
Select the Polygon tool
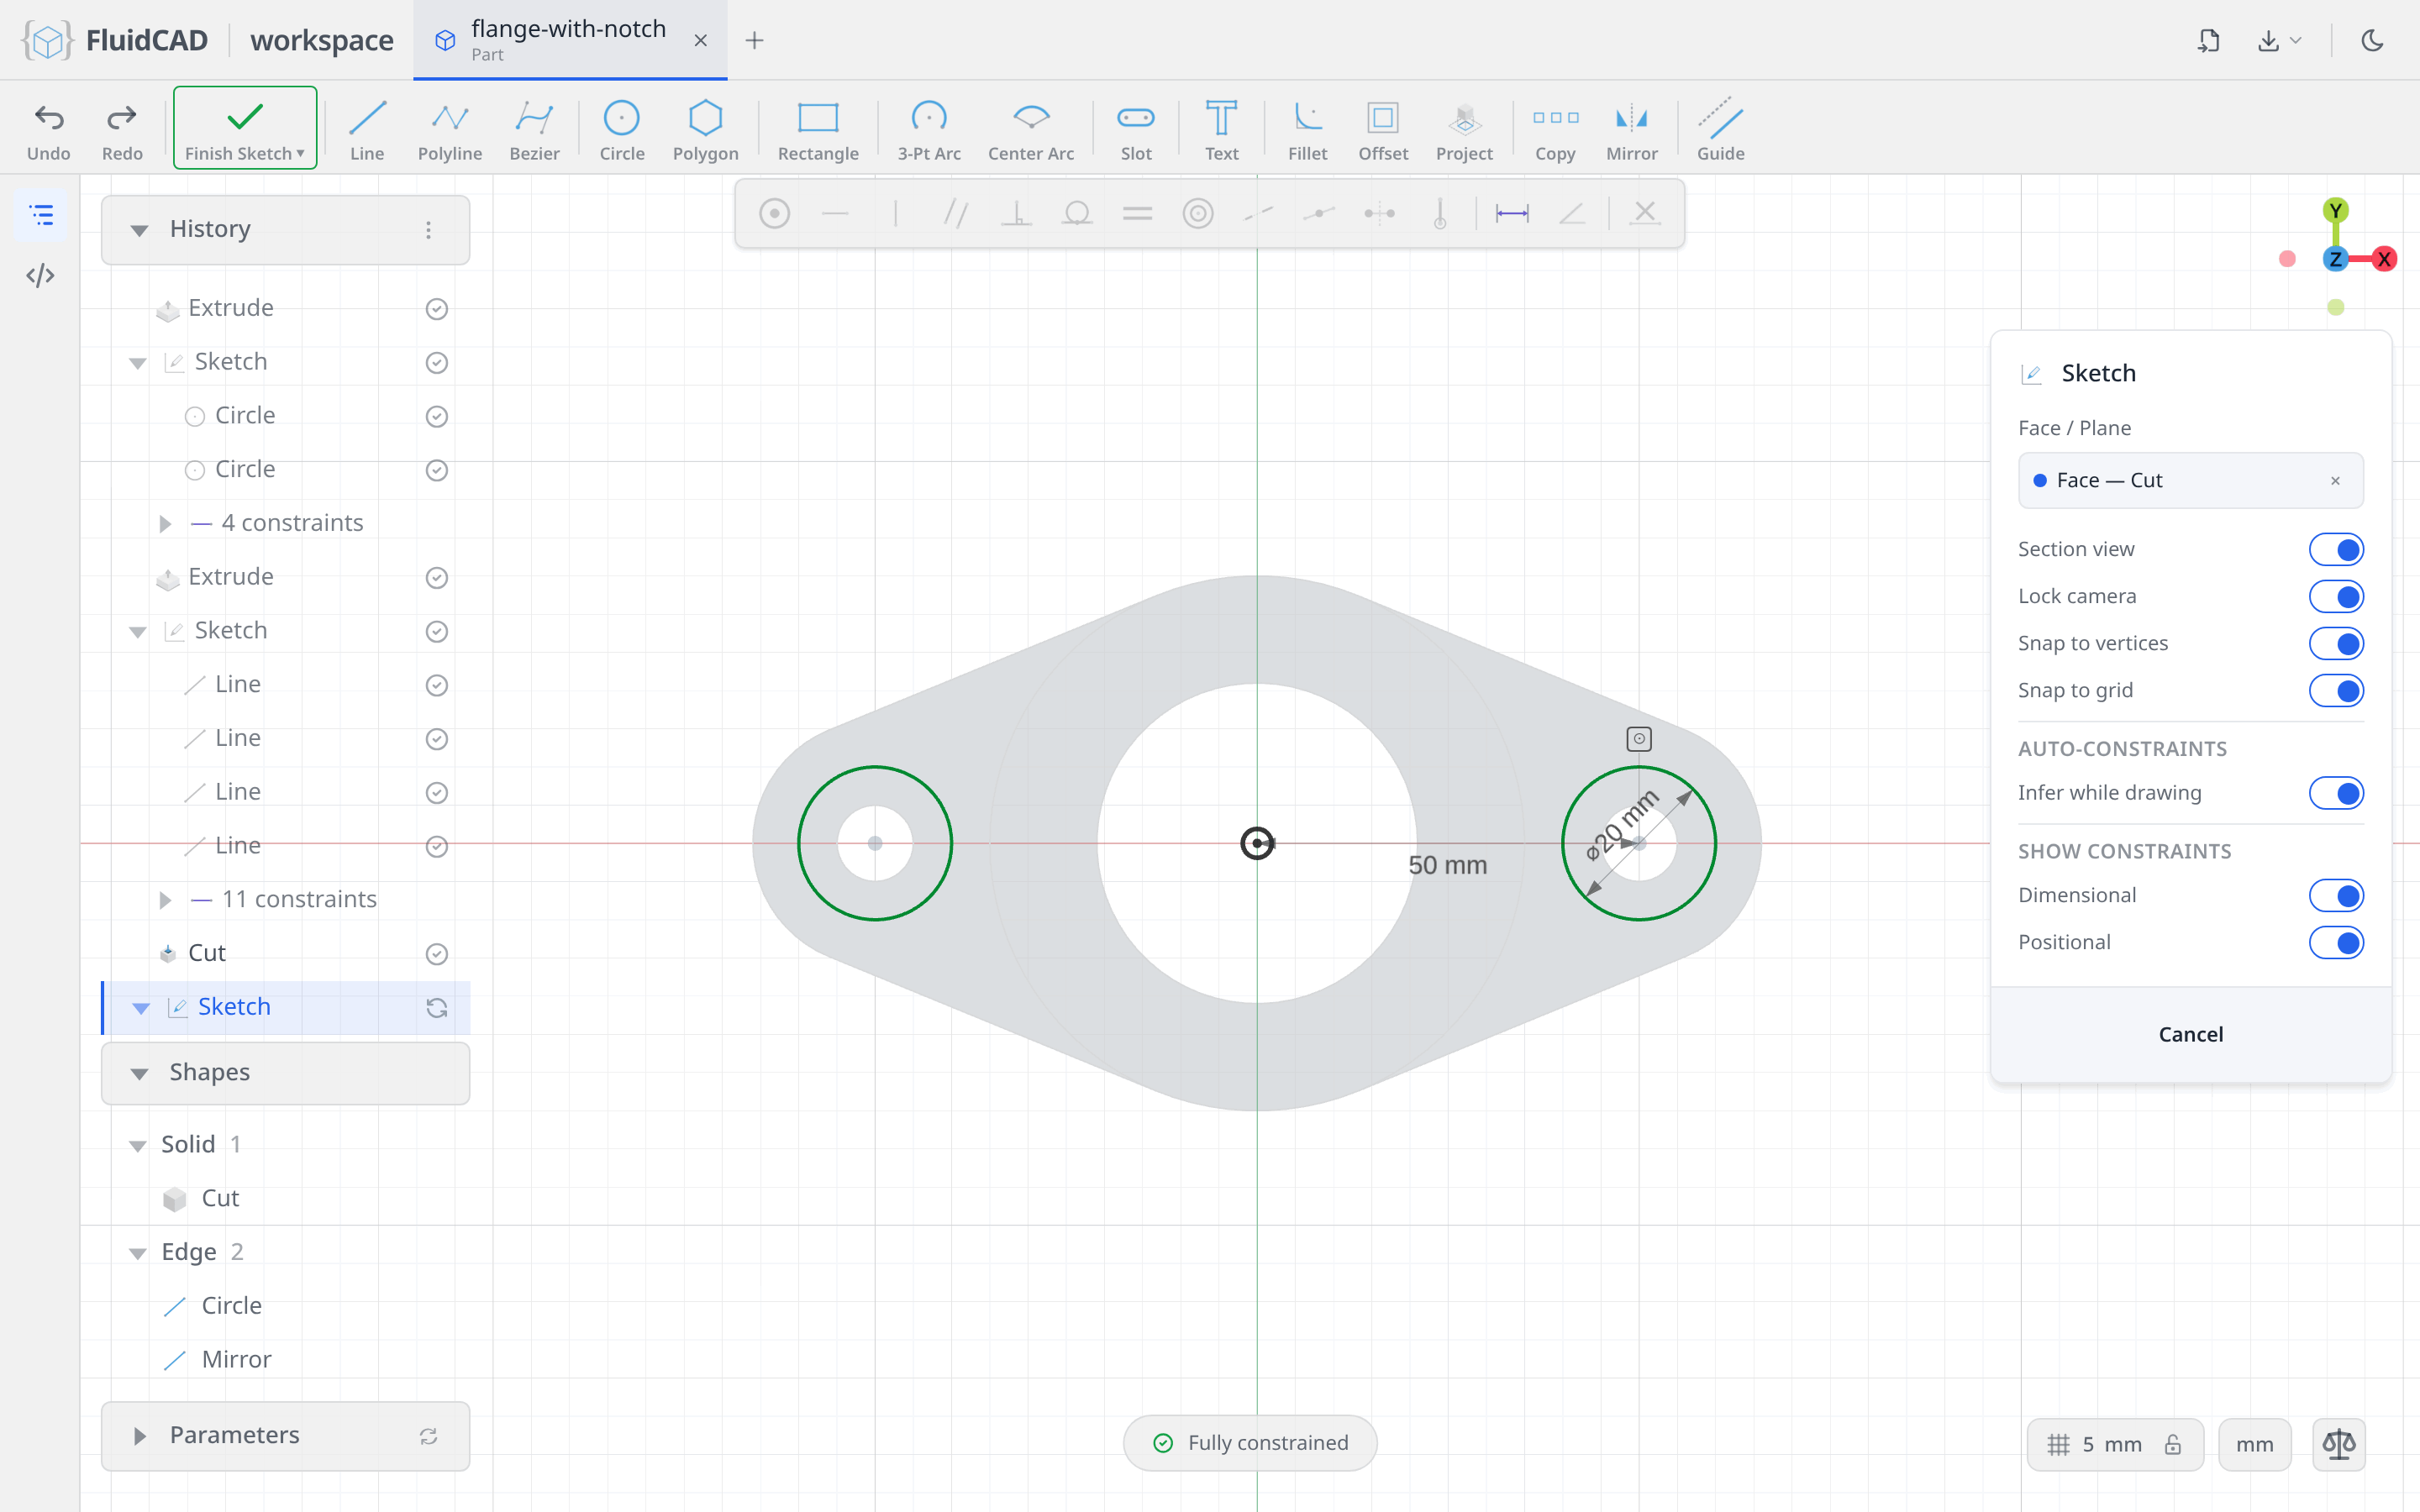(x=705, y=130)
